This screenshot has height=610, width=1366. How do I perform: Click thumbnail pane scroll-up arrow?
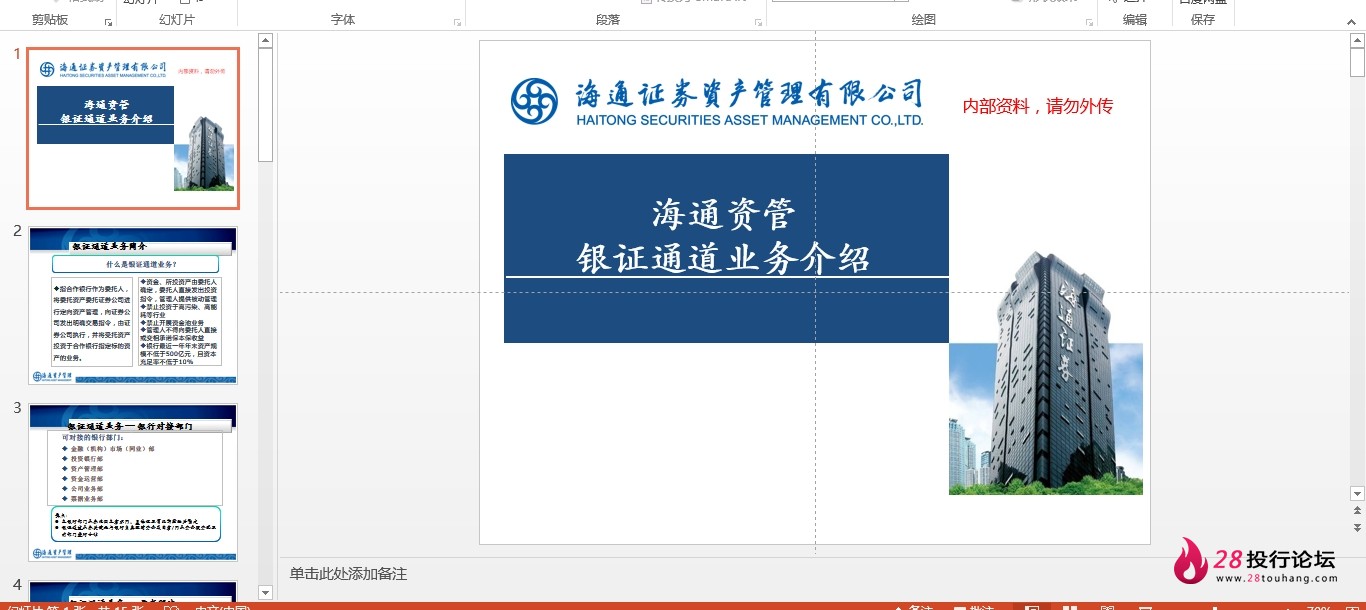pos(265,41)
